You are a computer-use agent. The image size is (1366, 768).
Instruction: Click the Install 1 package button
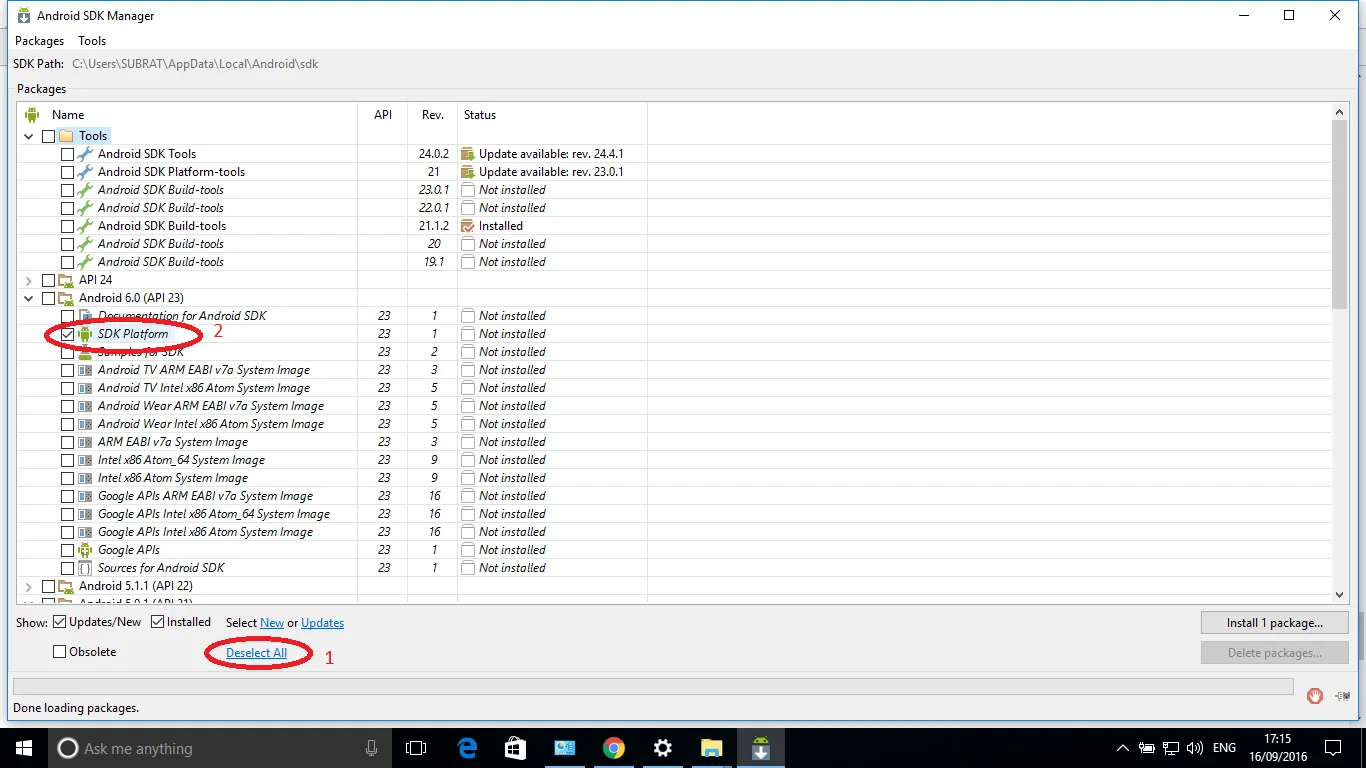pos(1275,622)
